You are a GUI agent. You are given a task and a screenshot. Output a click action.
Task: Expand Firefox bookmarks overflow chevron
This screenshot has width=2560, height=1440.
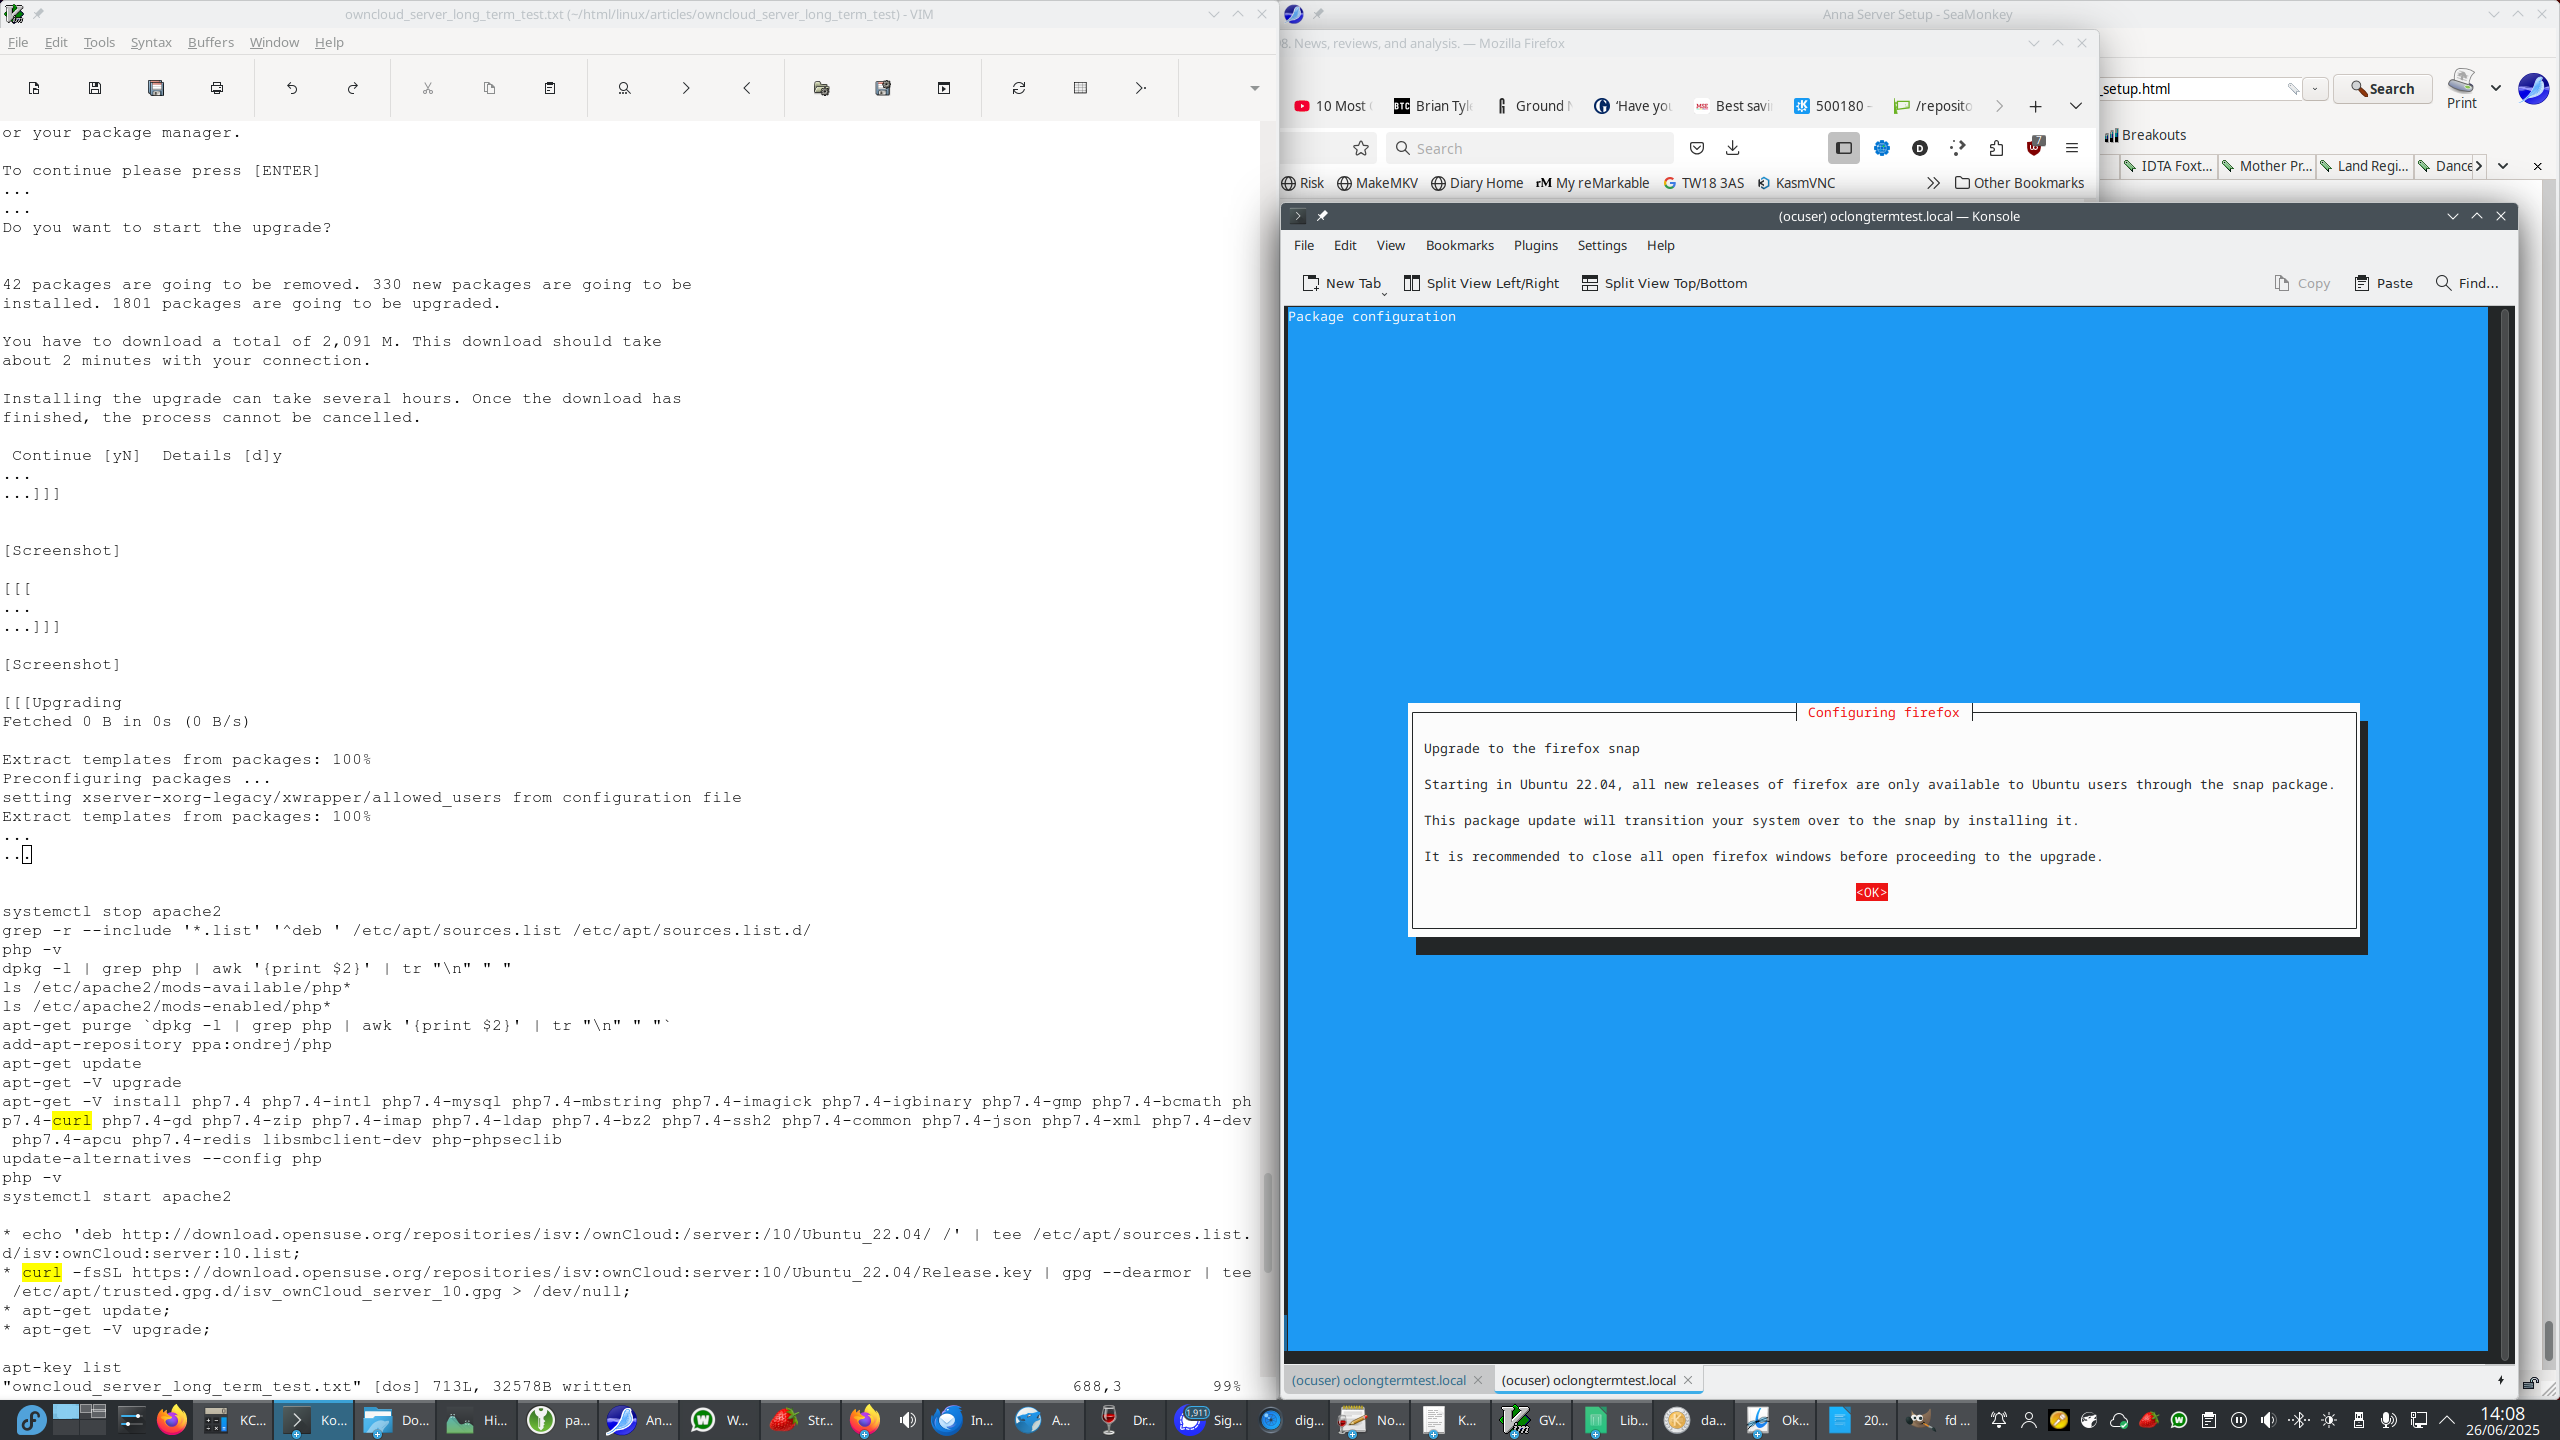click(x=1933, y=183)
